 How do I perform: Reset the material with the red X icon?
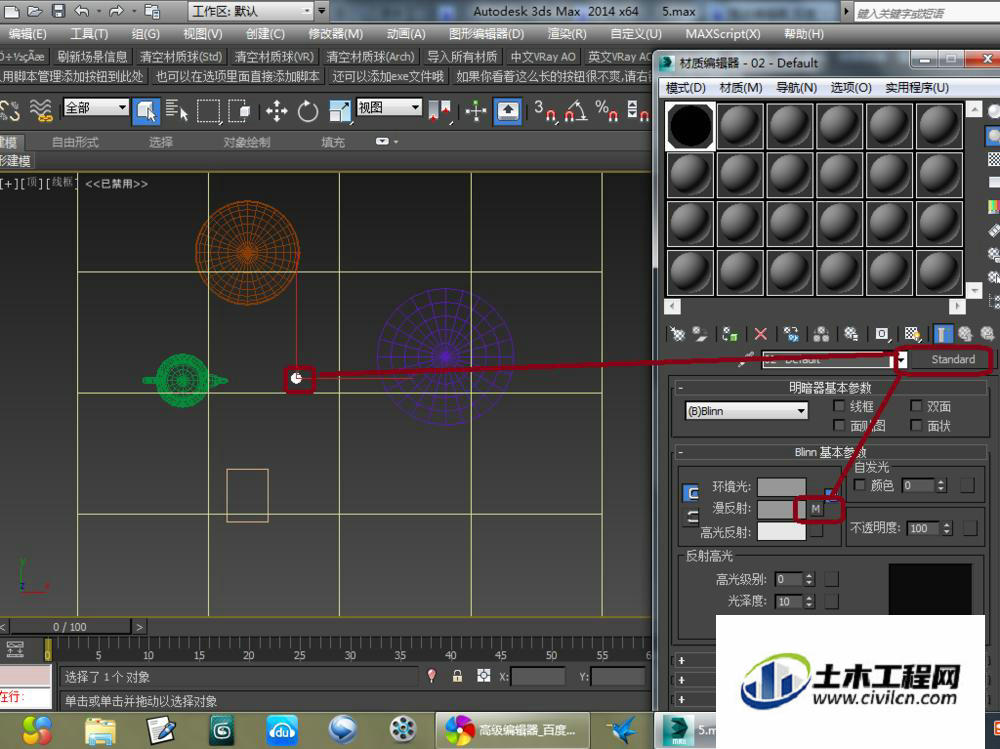[760, 334]
